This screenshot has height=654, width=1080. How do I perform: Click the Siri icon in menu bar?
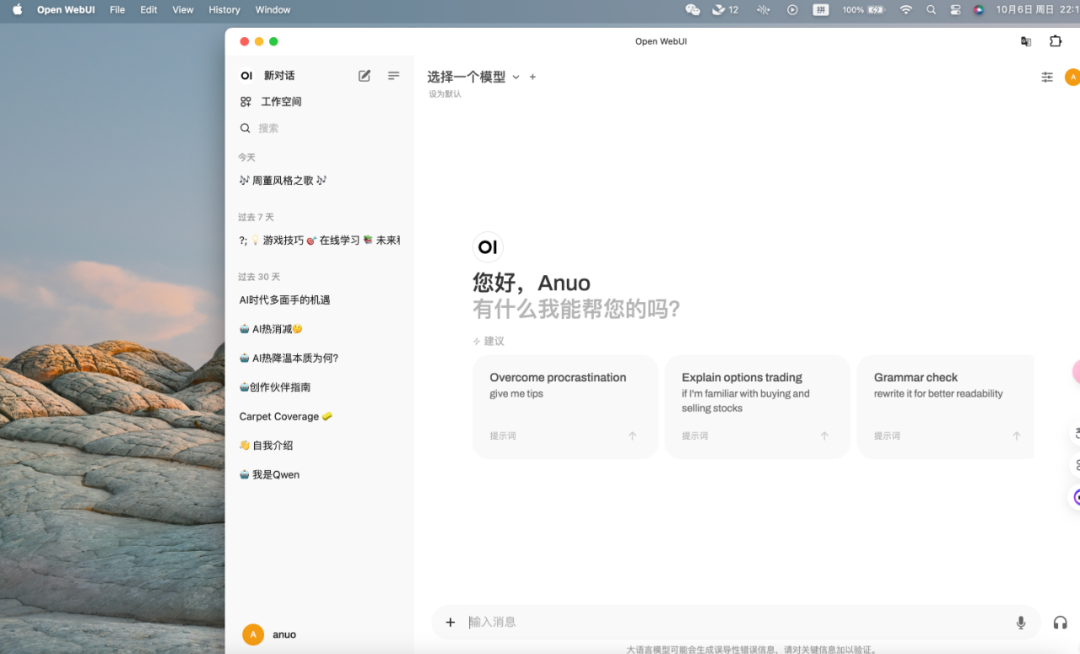click(x=978, y=10)
